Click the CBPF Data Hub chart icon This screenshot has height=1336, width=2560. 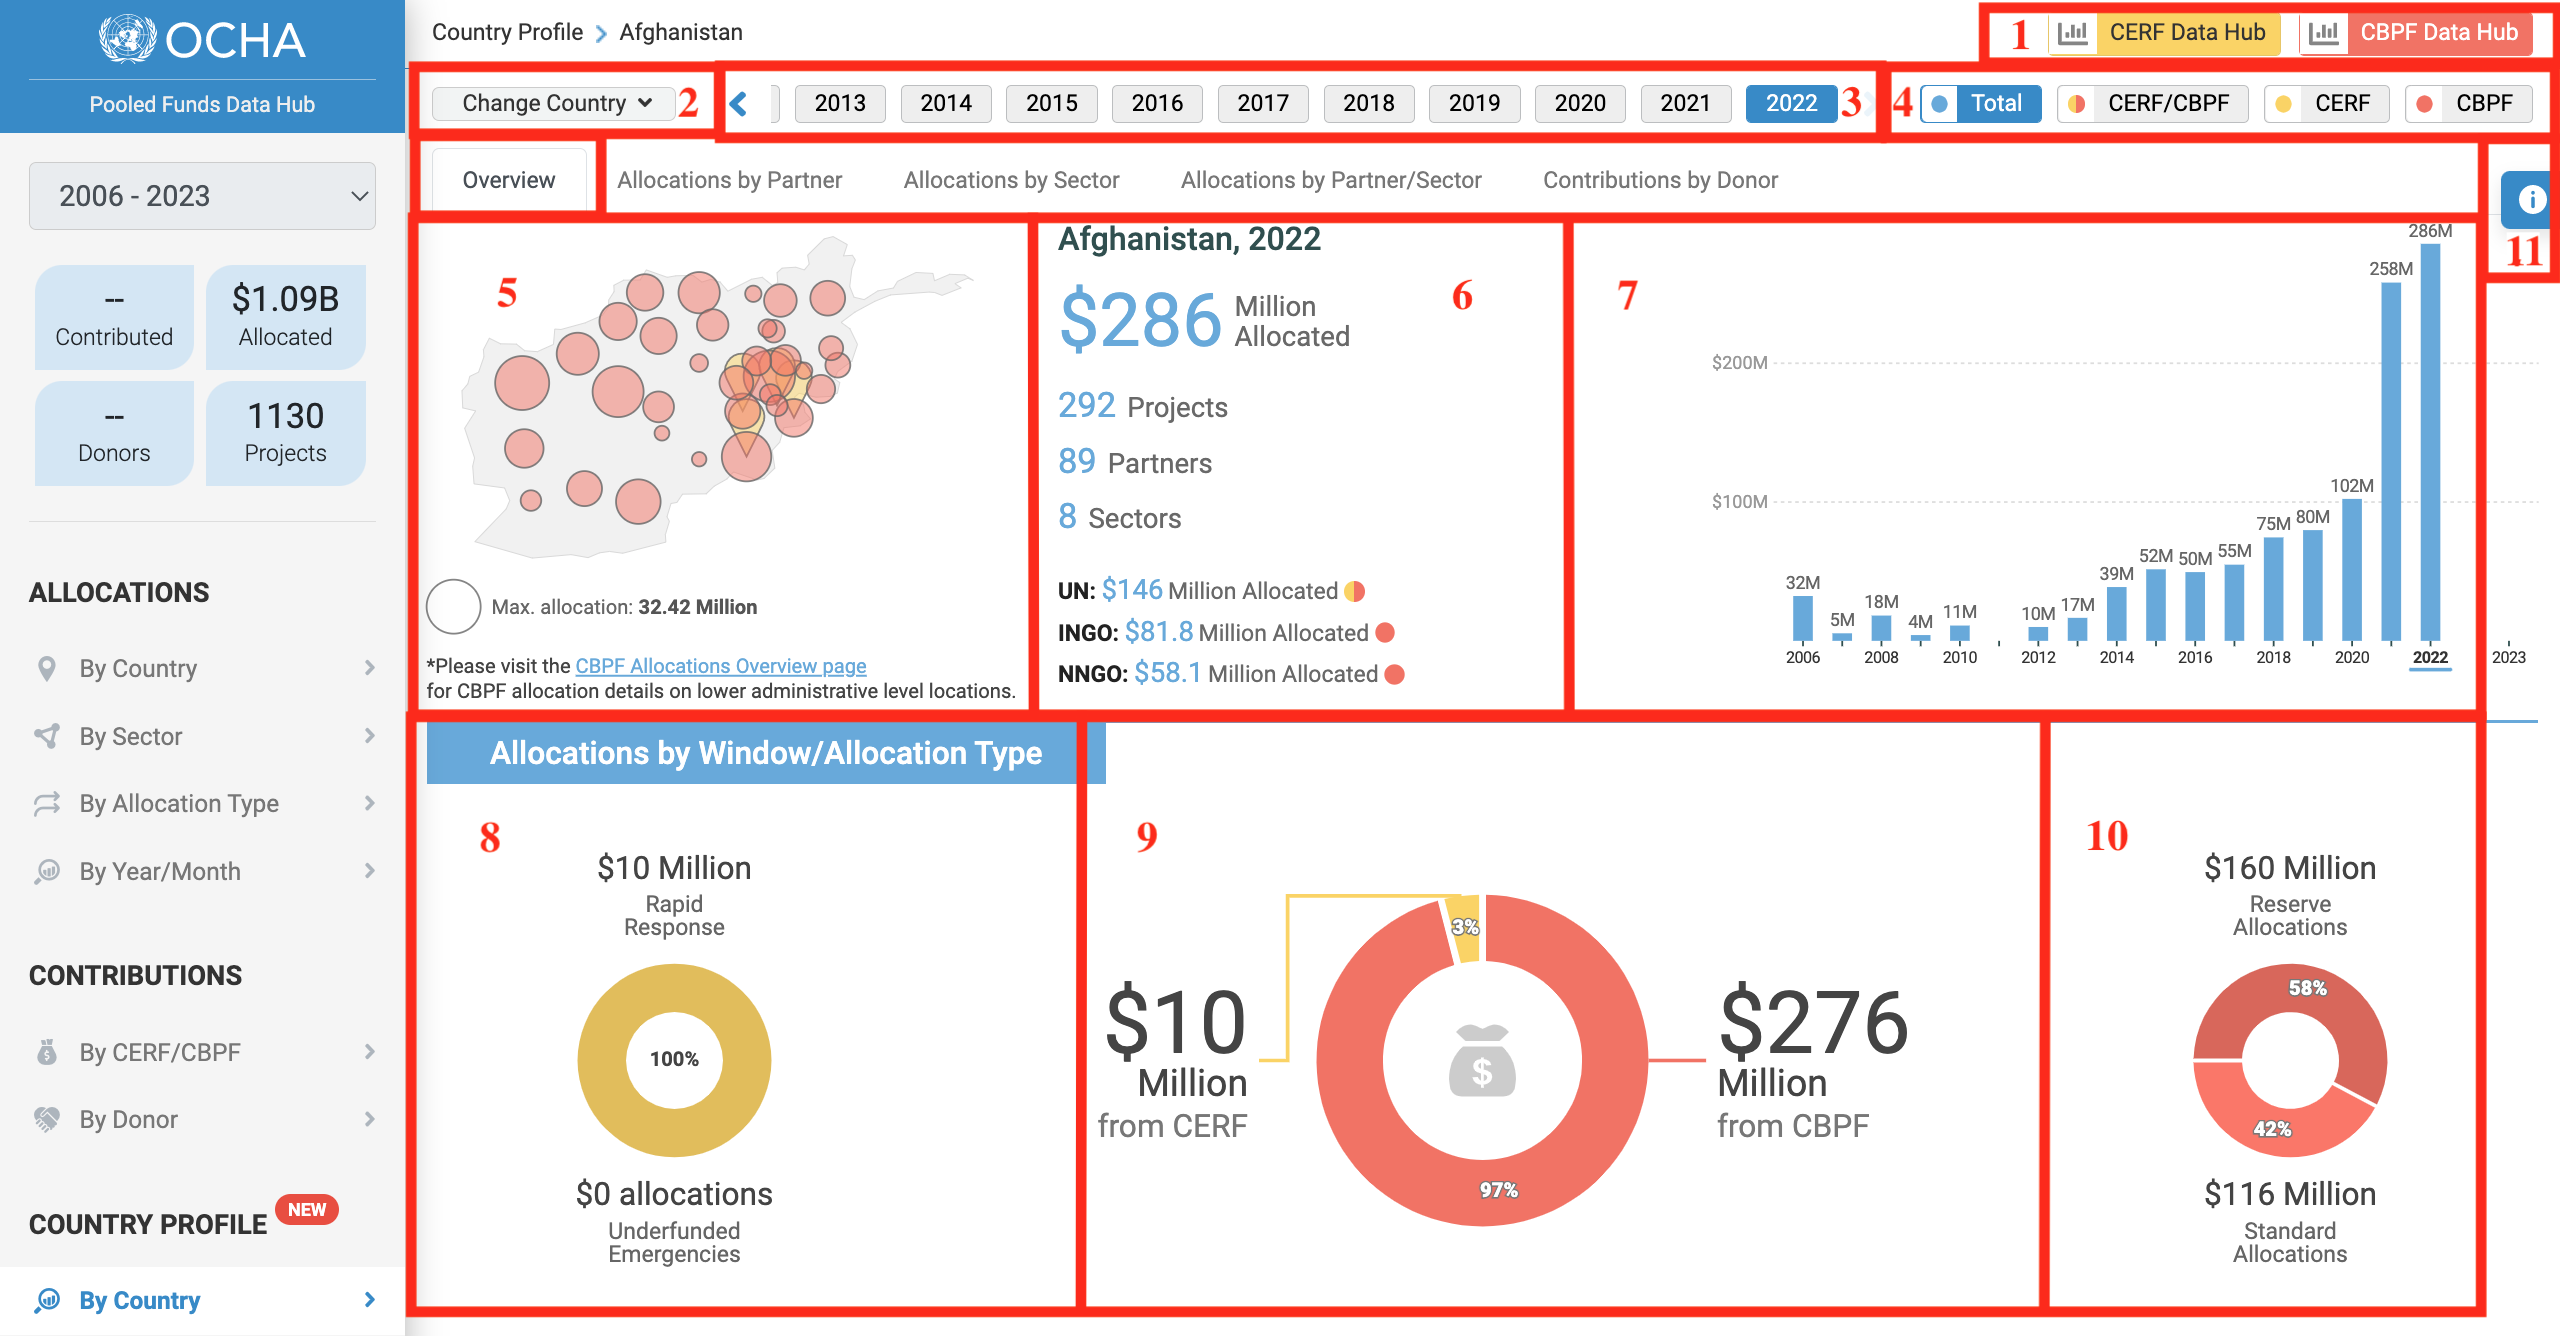pyautogui.click(x=2324, y=33)
